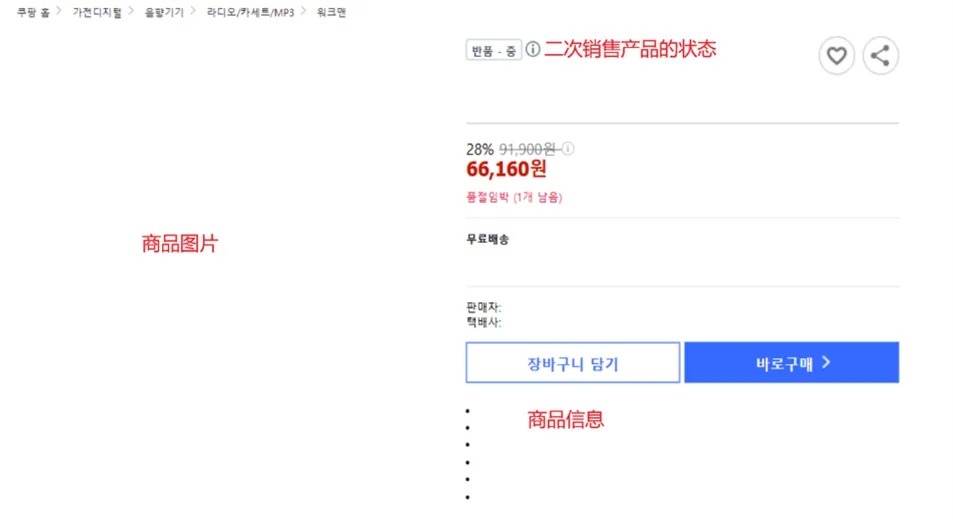Go to 쿠팡 홈 breadcrumb

[x=33, y=12]
